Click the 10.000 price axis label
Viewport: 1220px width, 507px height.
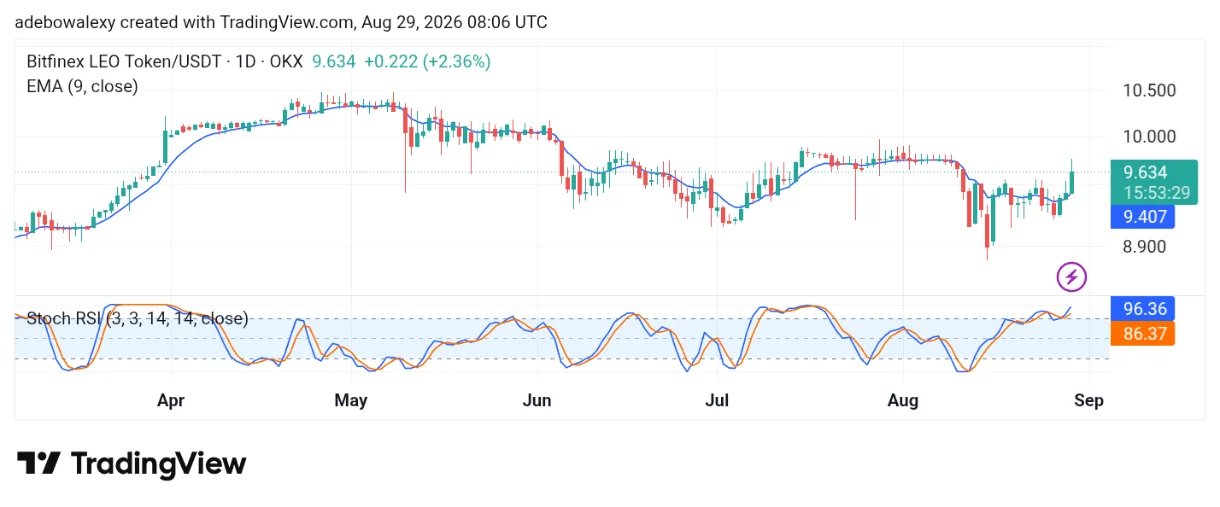[x=1150, y=137]
